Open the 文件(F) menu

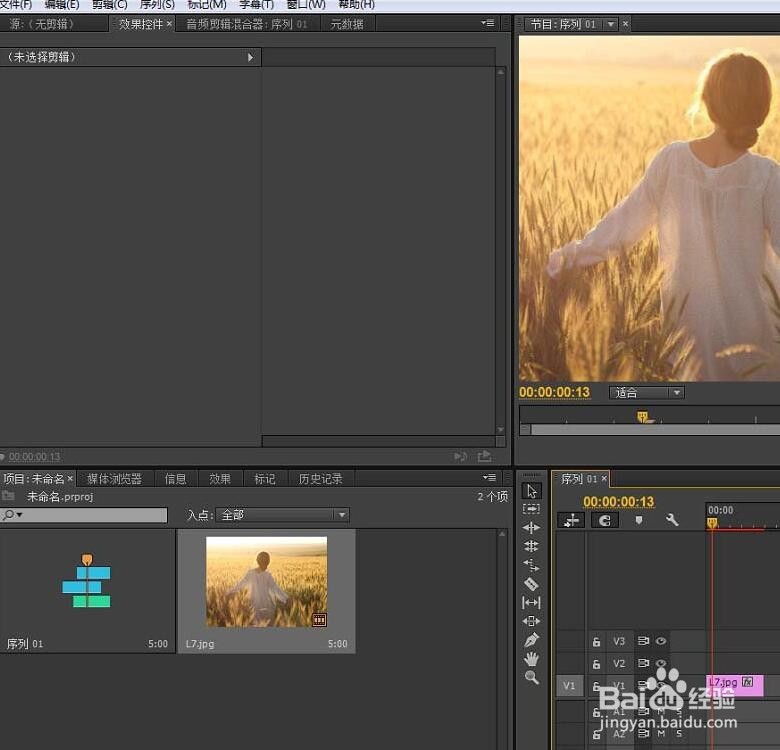16,5
